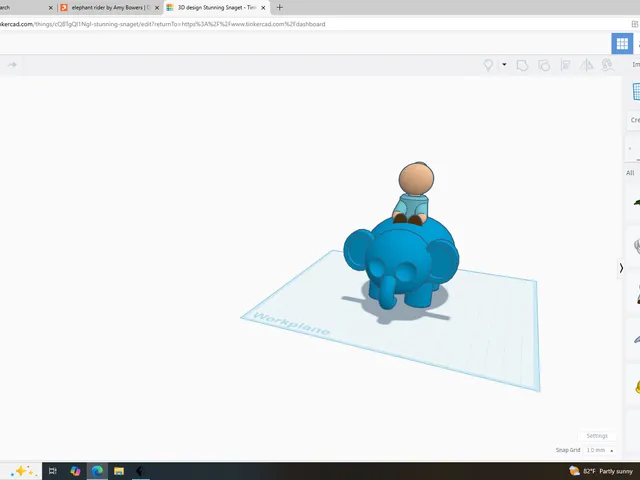Click the Settings button near Snap Grid
The image size is (640, 480).
tap(597, 436)
